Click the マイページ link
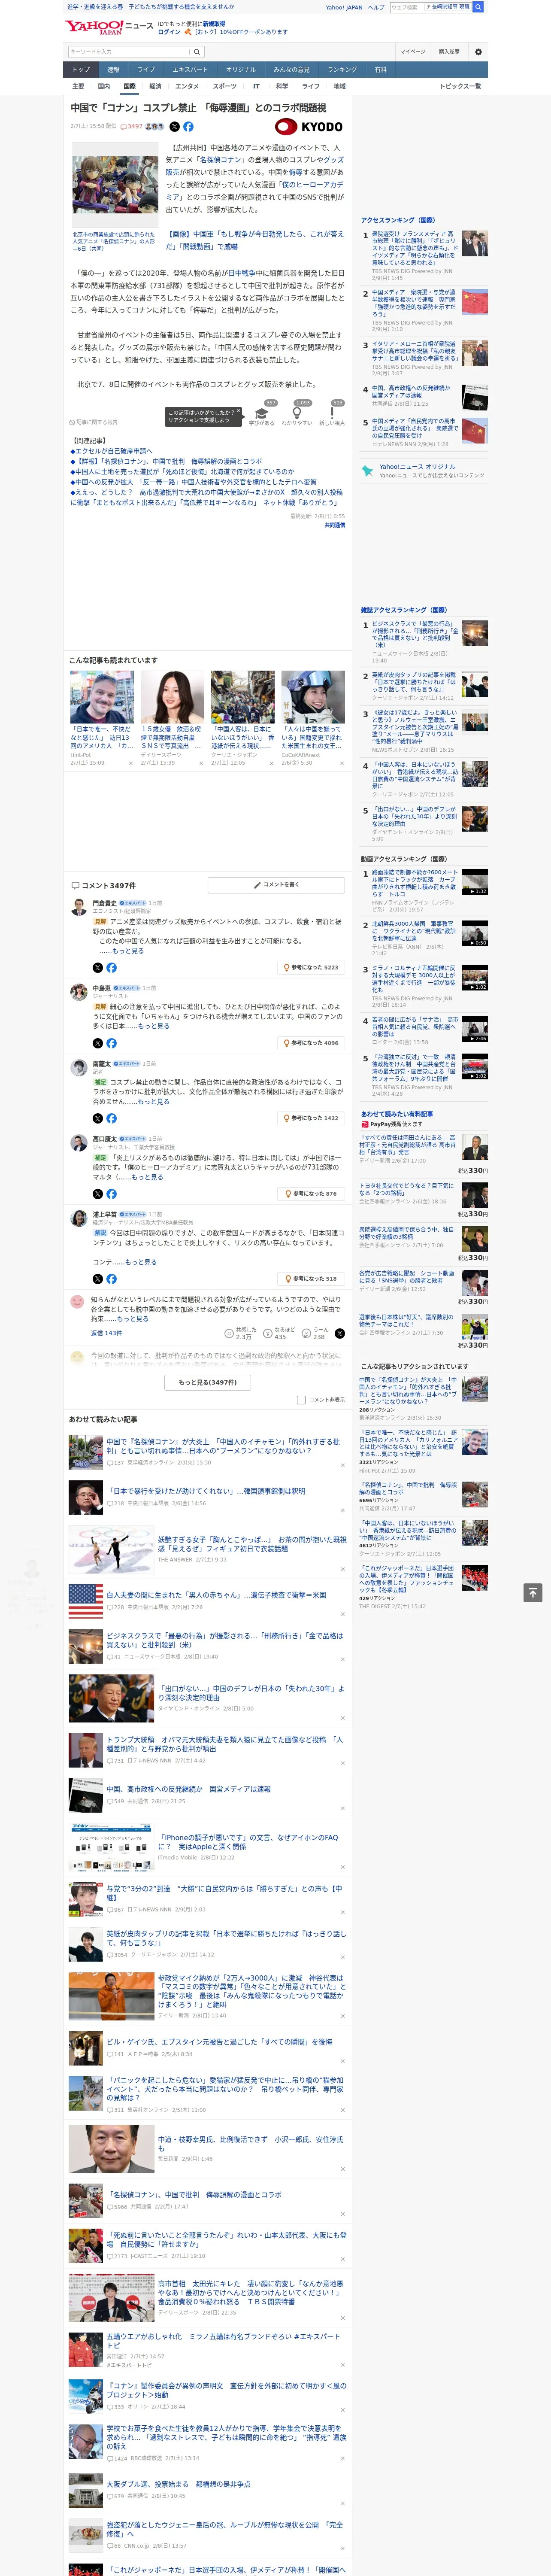 [x=412, y=51]
